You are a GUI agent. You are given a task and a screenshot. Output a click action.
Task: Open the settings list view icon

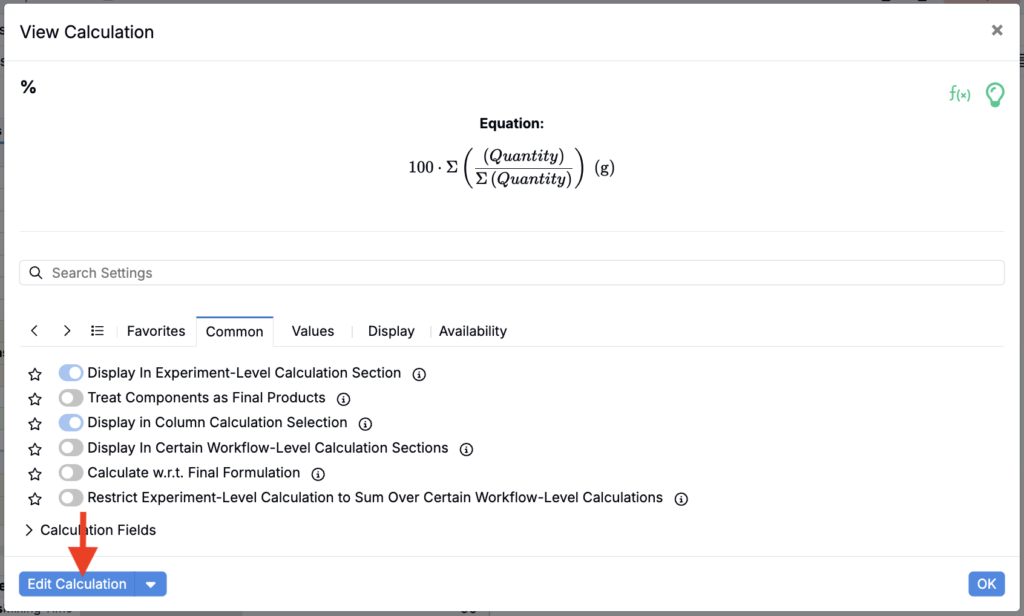coord(97,331)
